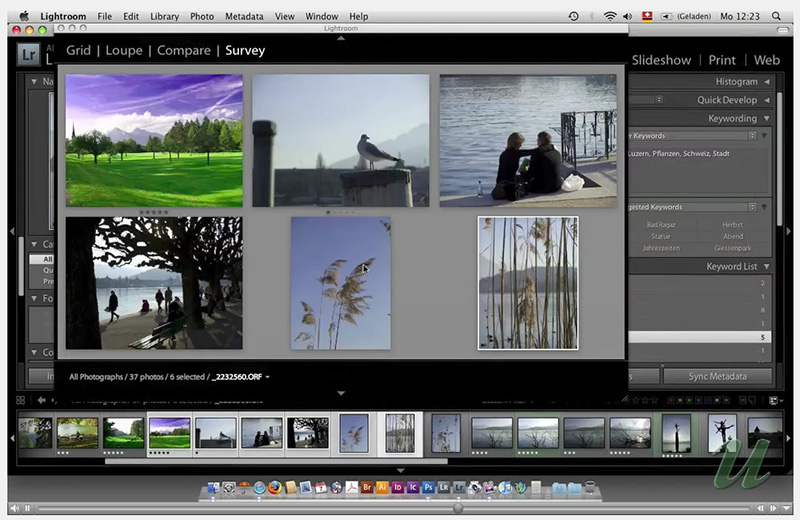Open the Metadata menu
This screenshot has height=520, width=800.
click(244, 16)
